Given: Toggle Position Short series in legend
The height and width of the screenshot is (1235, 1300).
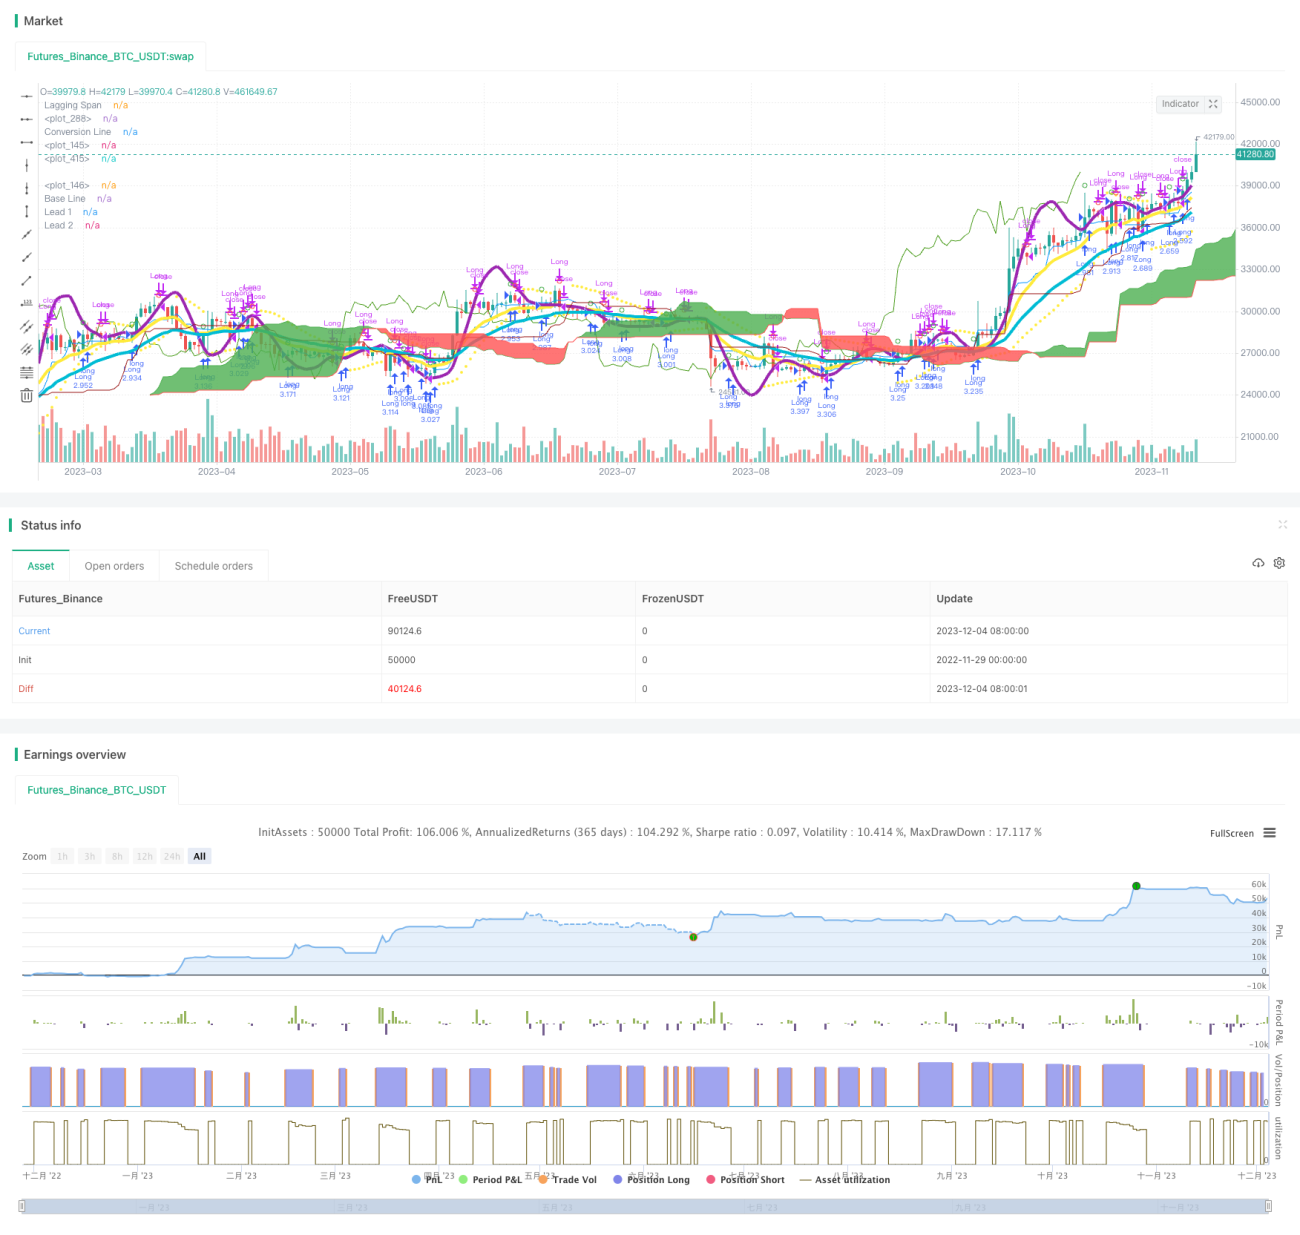Looking at the screenshot, I should point(746,1180).
